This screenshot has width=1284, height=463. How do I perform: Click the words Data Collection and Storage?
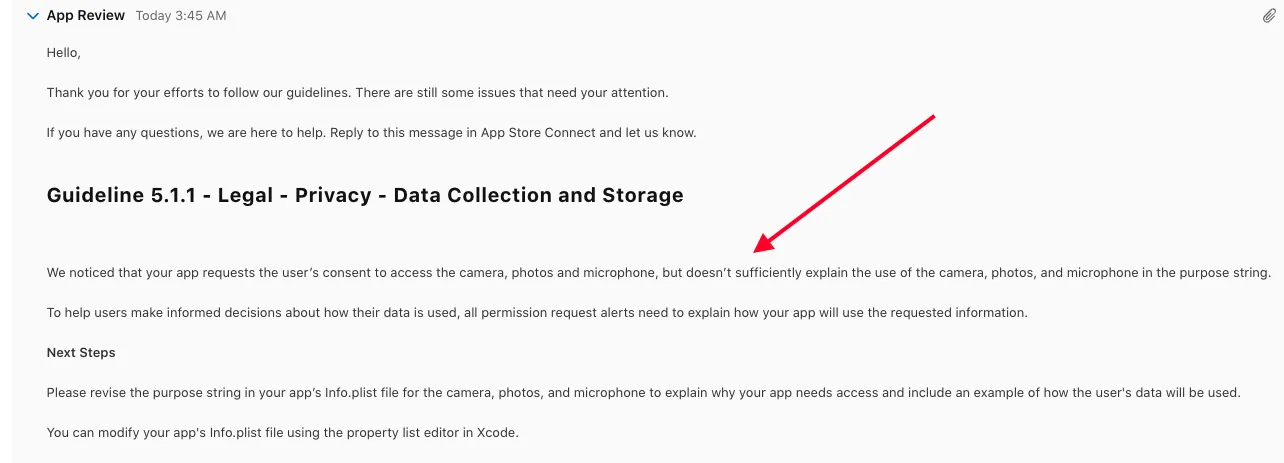[539, 195]
